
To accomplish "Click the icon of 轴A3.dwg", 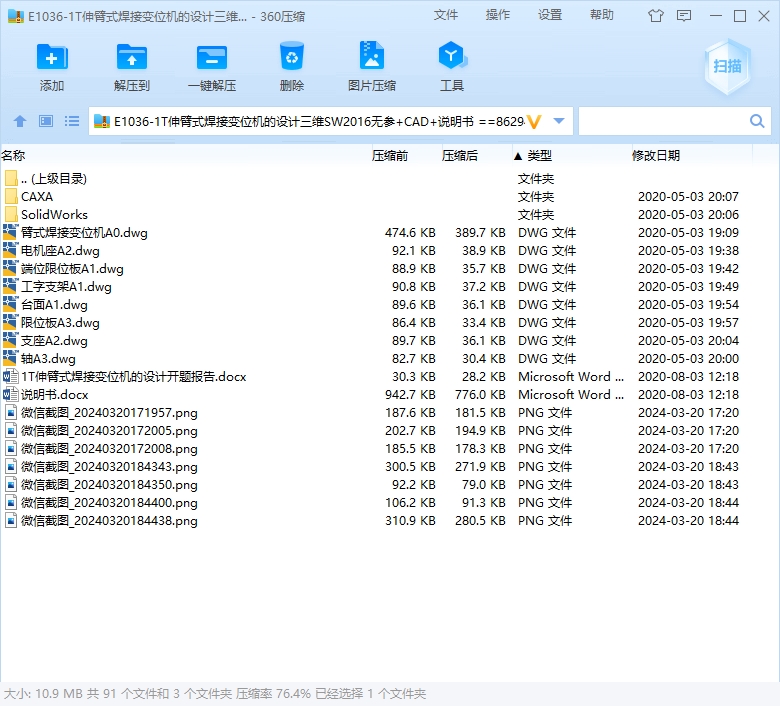I will [10, 358].
